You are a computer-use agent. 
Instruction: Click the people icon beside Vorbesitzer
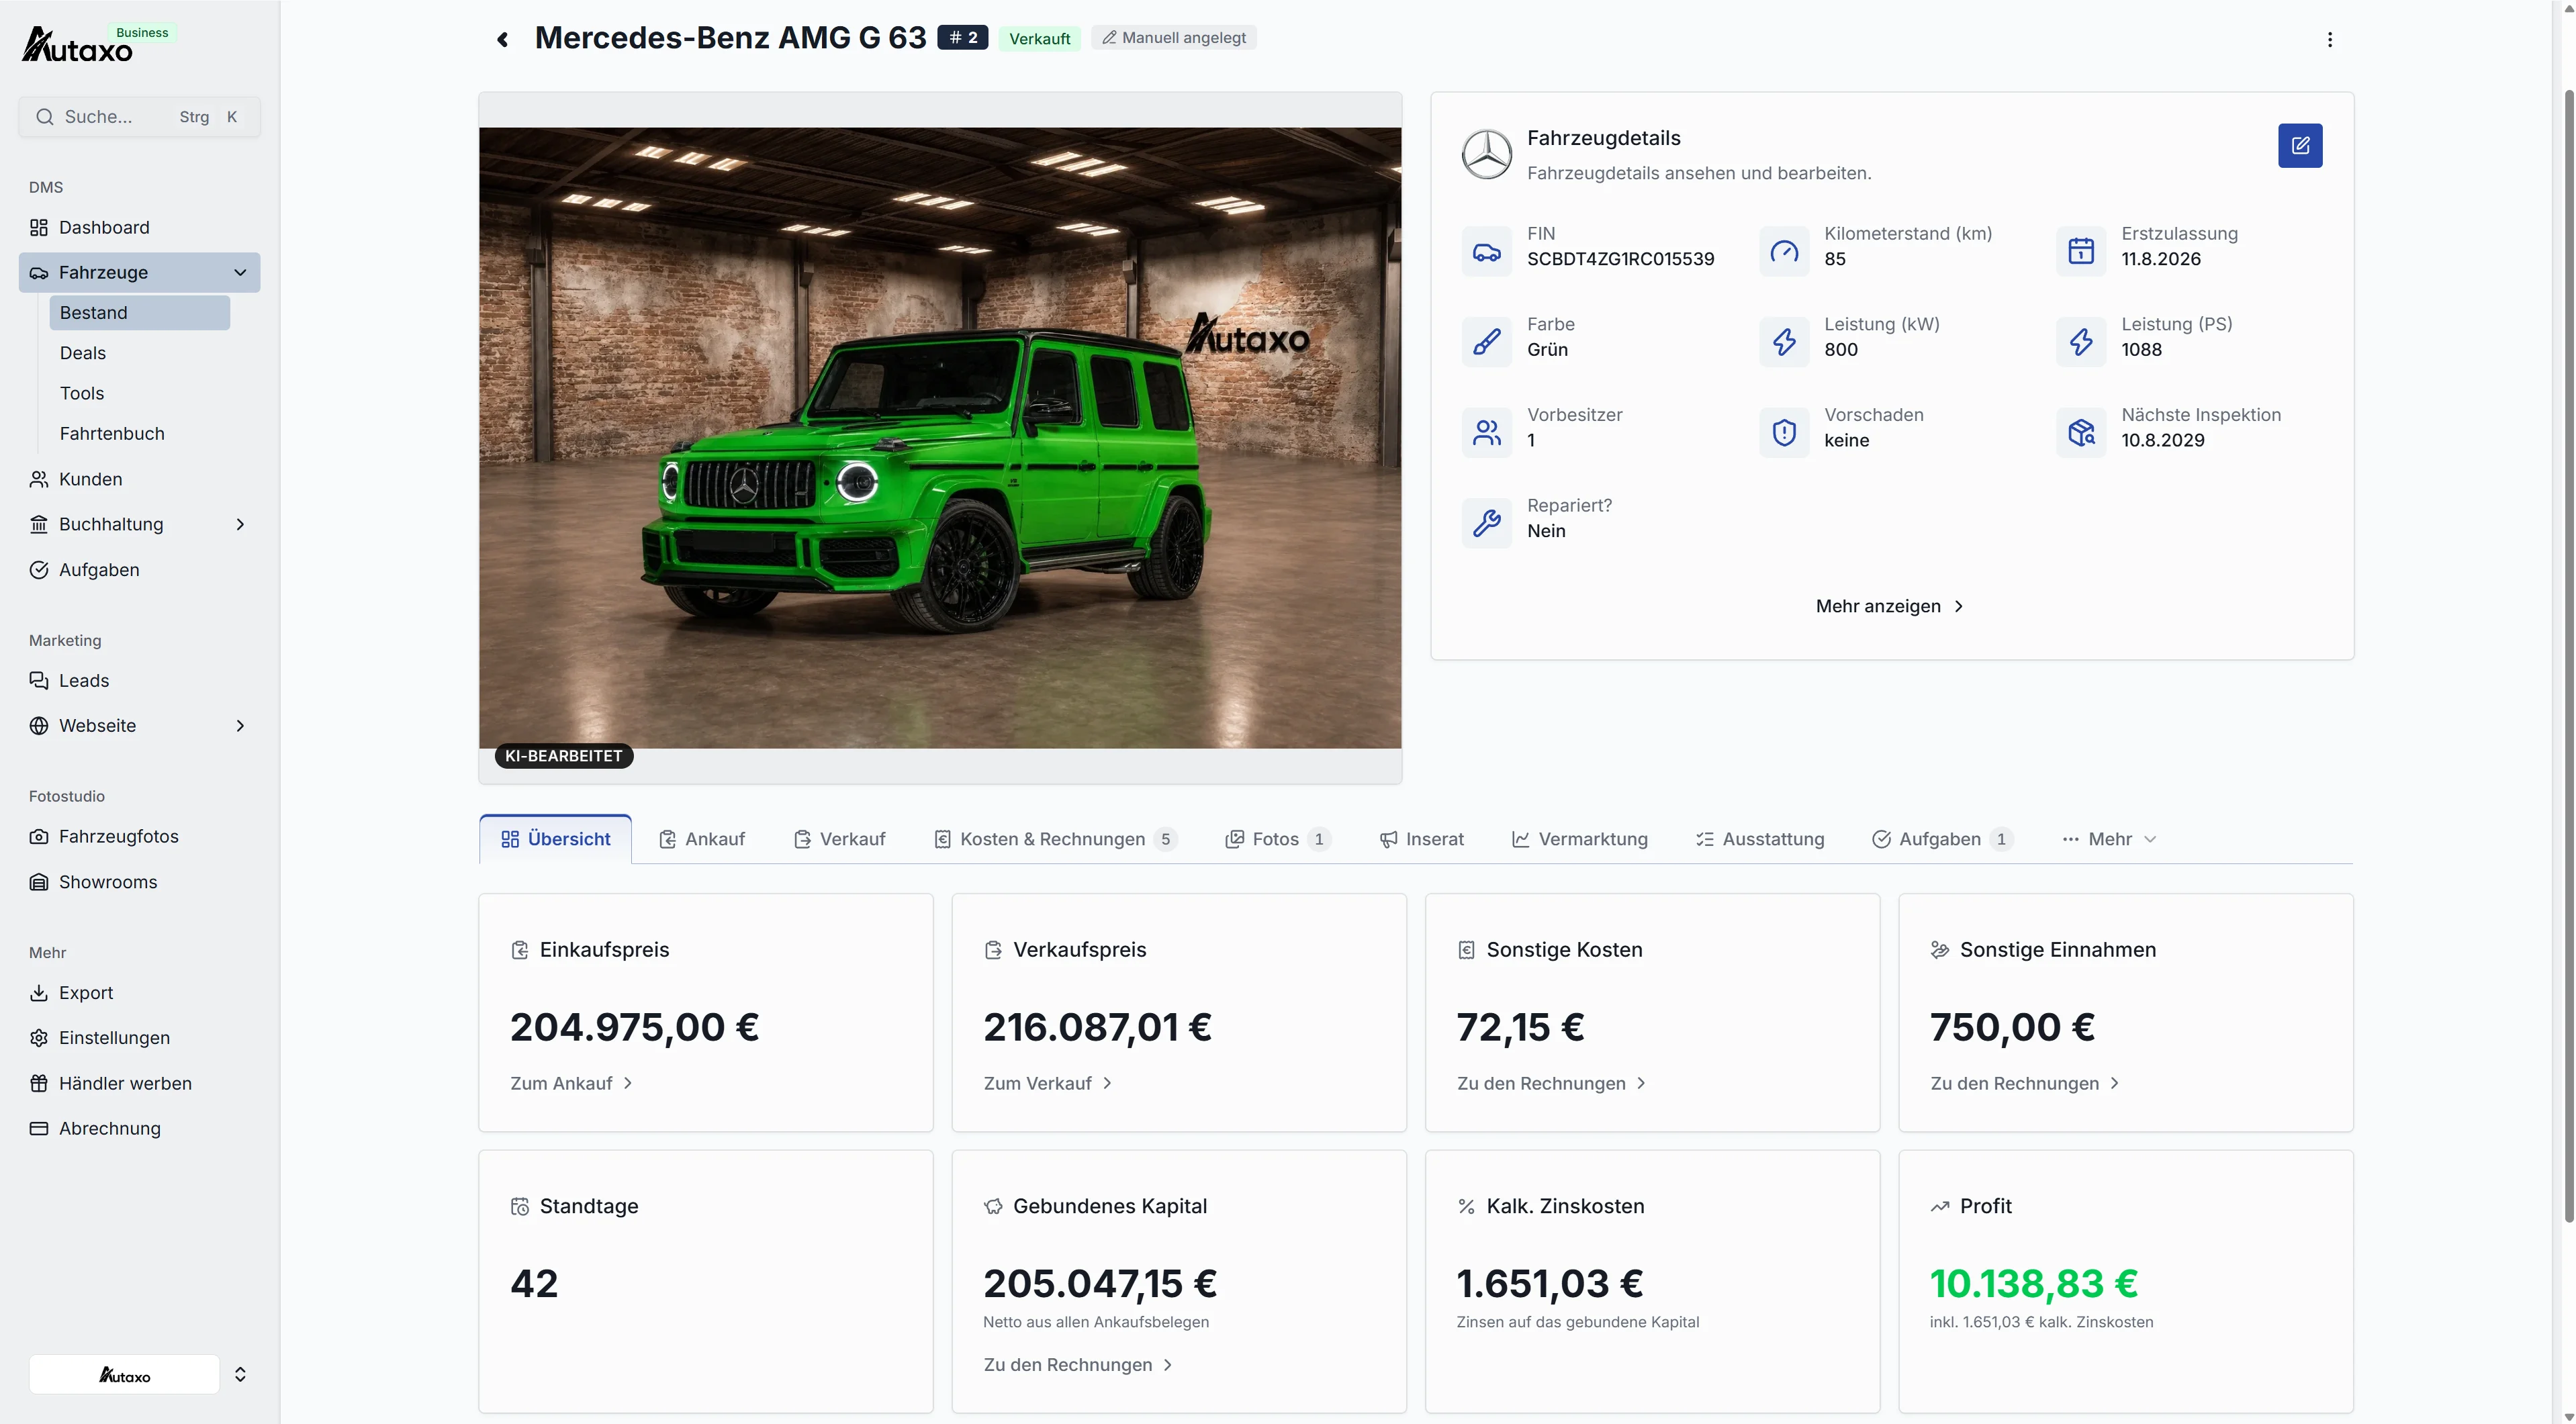click(x=1487, y=433)
